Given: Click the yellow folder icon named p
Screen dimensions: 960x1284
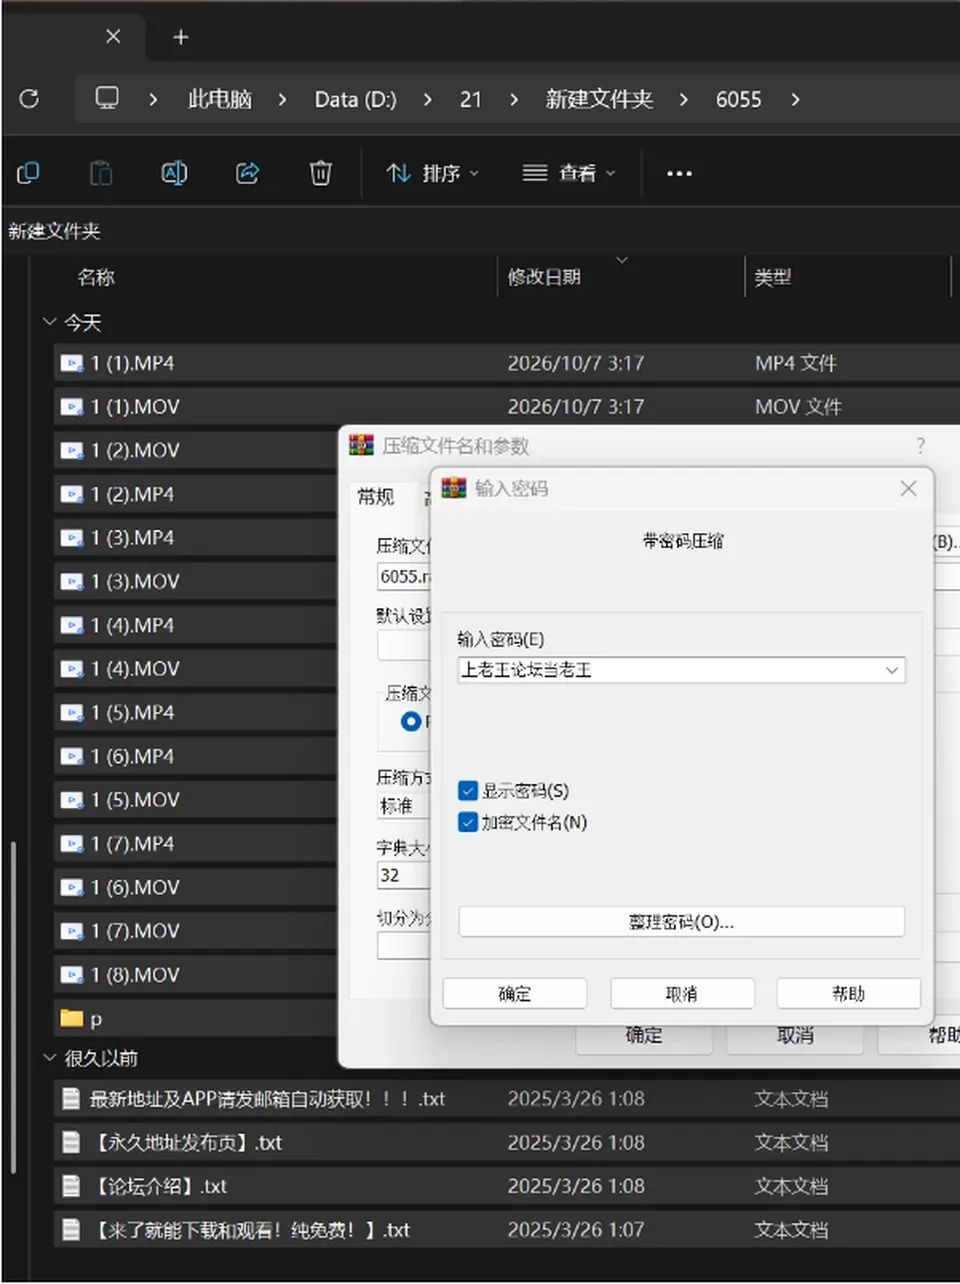Looking at the screenshot, I should click(71, 1019).
